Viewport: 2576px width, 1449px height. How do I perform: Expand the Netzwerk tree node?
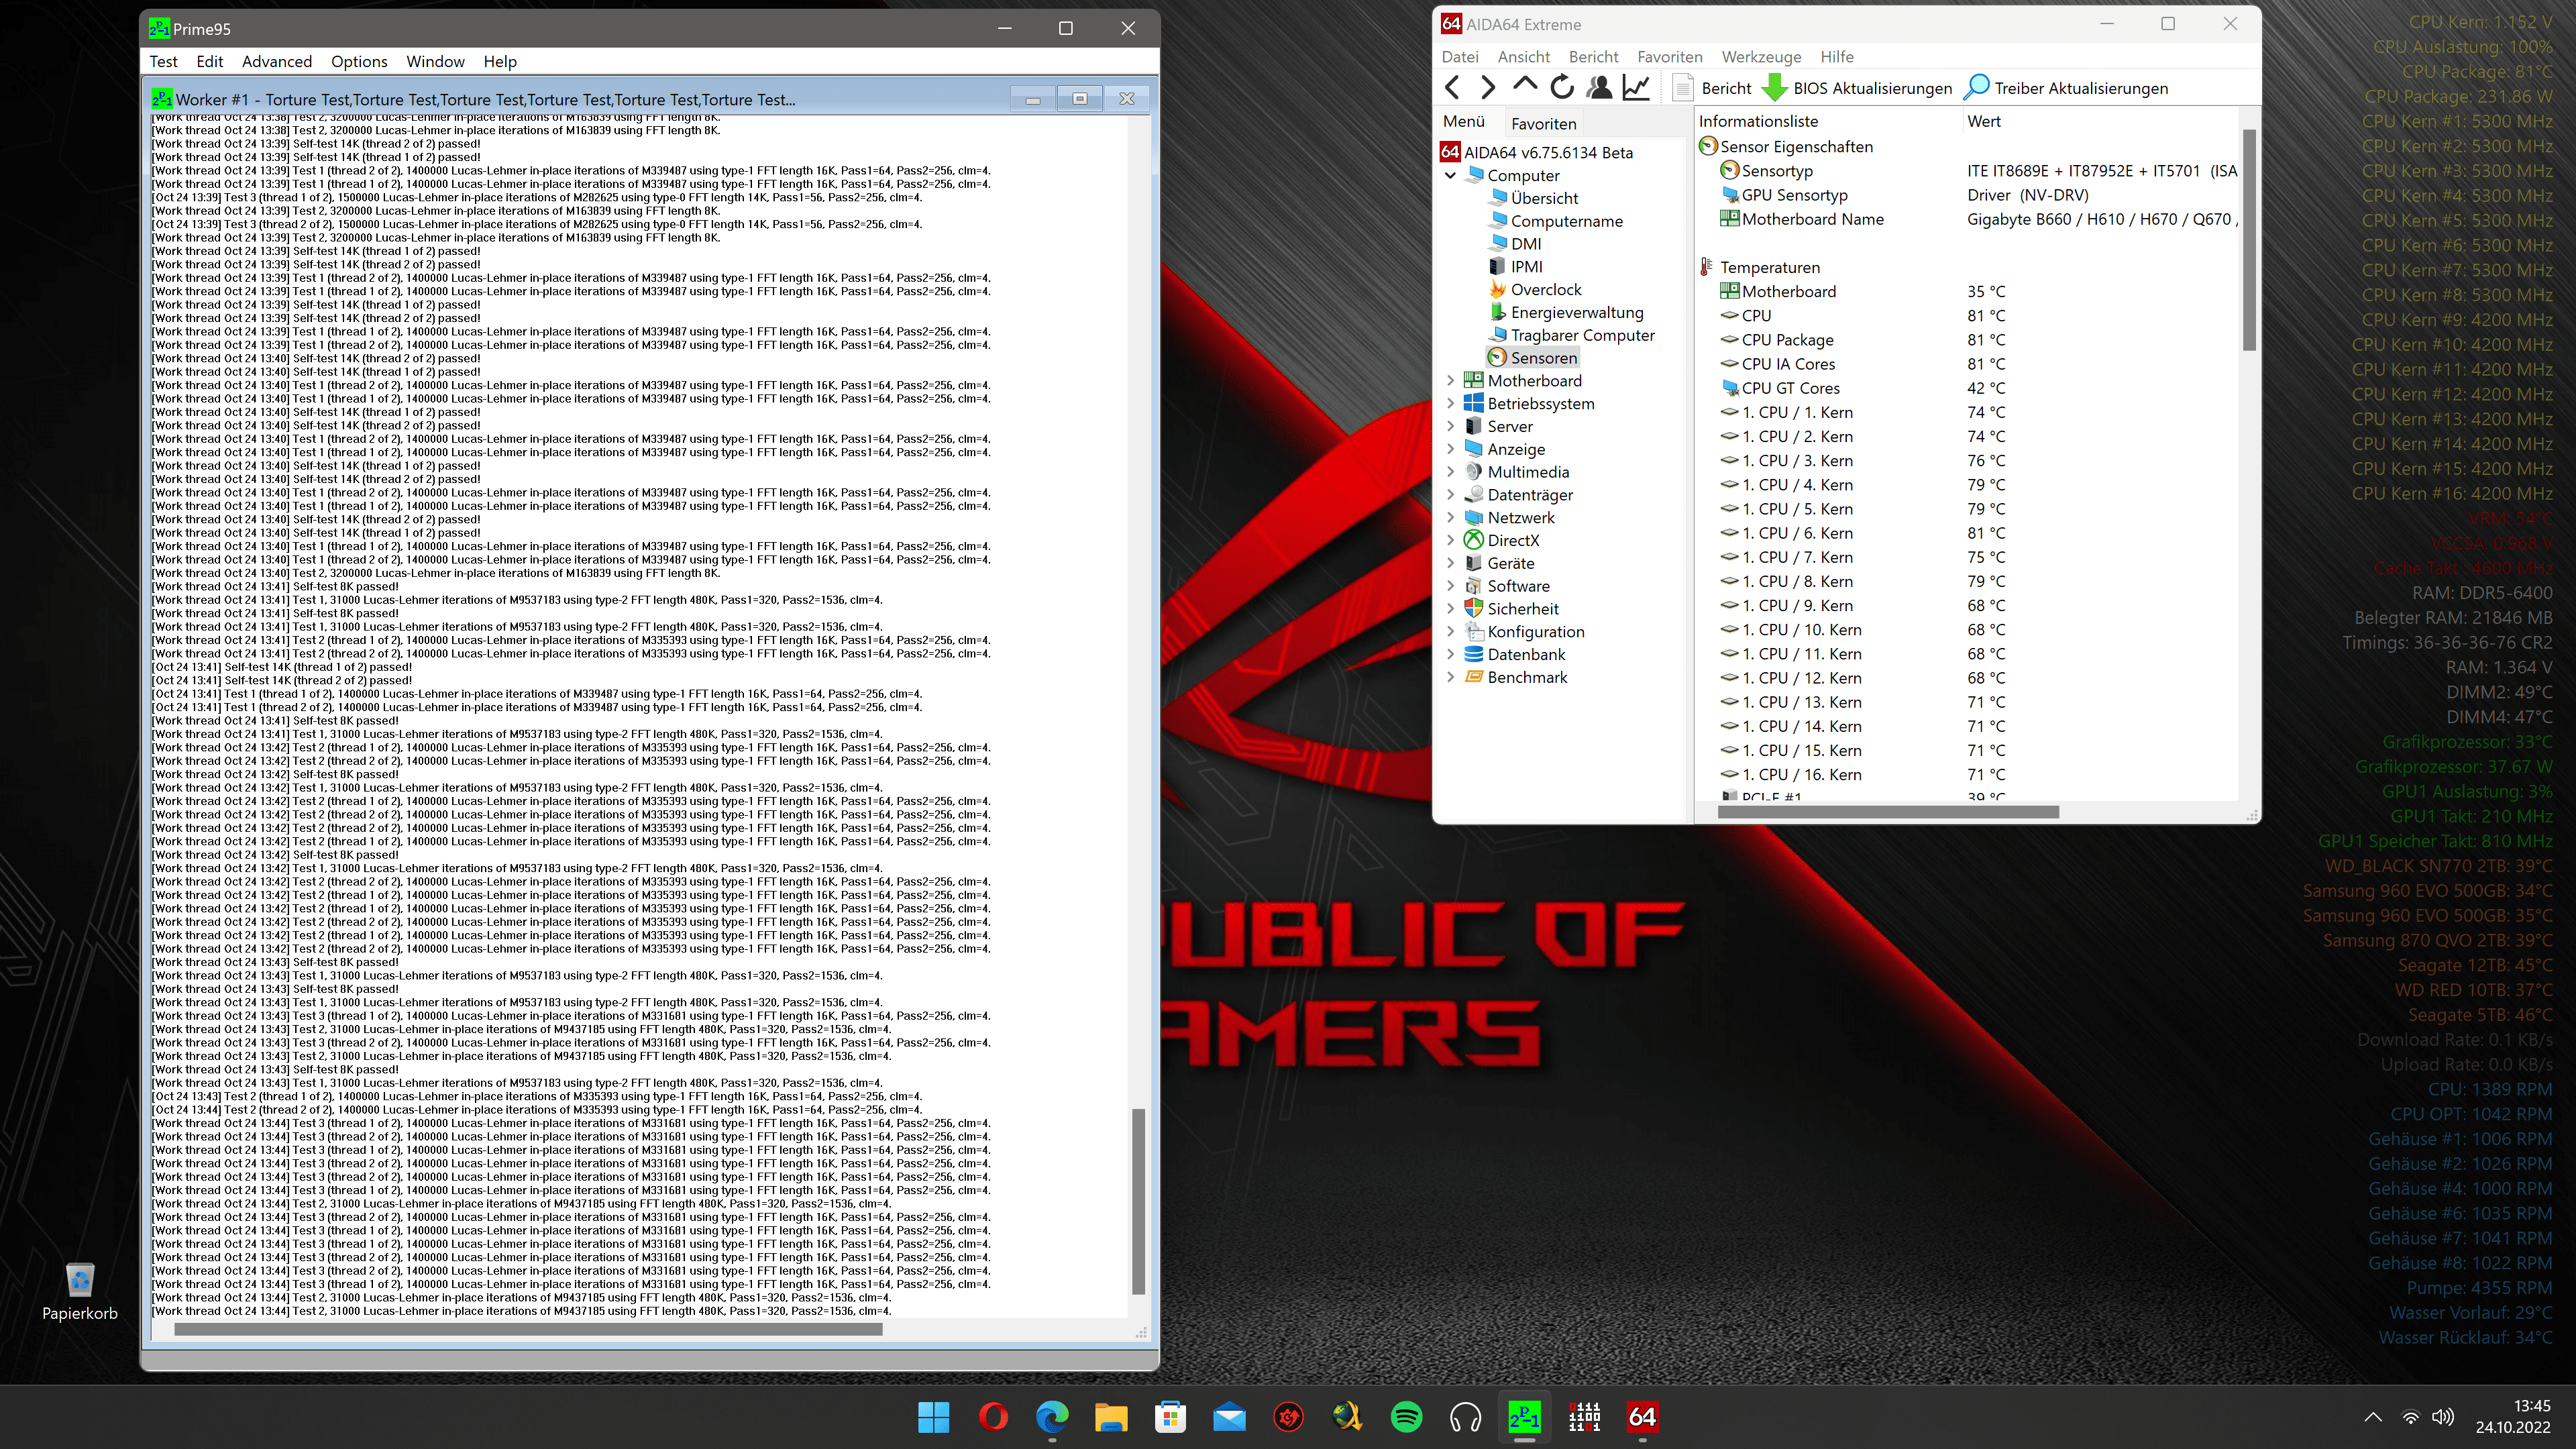click(x=1451, y=518)
